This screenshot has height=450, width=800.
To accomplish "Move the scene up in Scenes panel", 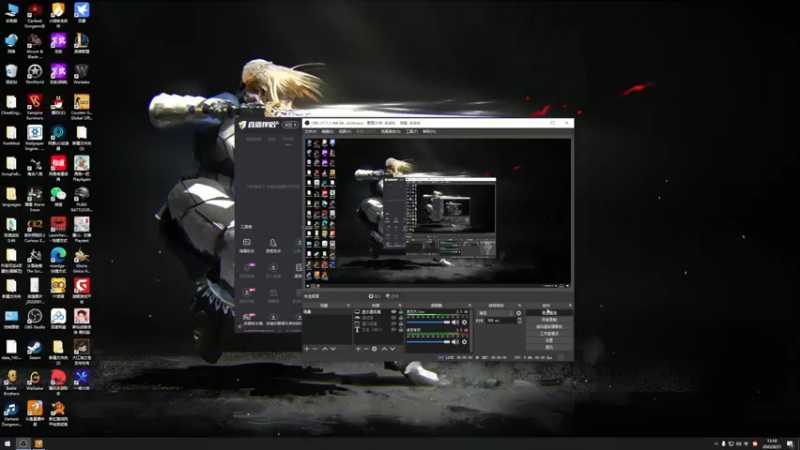I will tap(324, 349).
